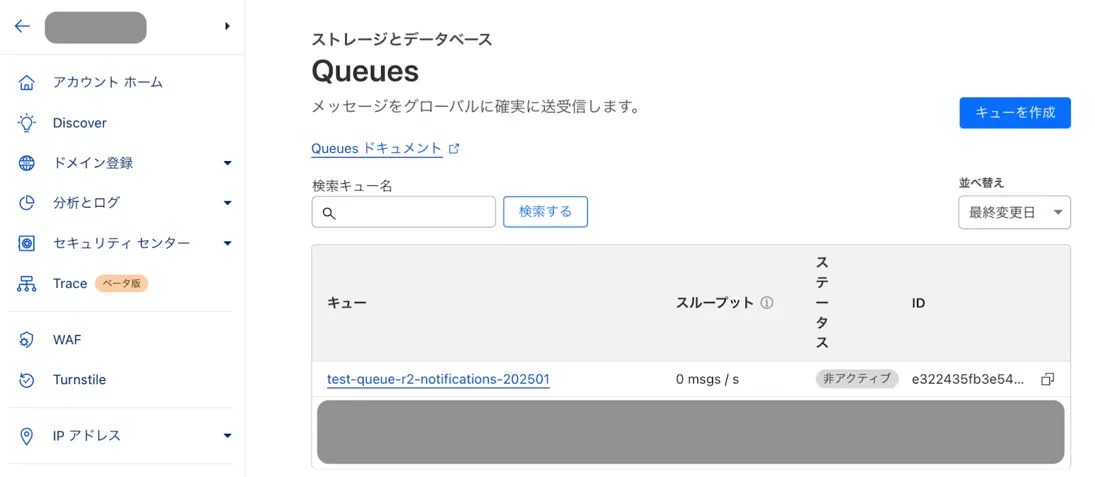Copy the queue ID with the copy icon
Viewport: 1095px width, 477px height.
coord(1048,379)
